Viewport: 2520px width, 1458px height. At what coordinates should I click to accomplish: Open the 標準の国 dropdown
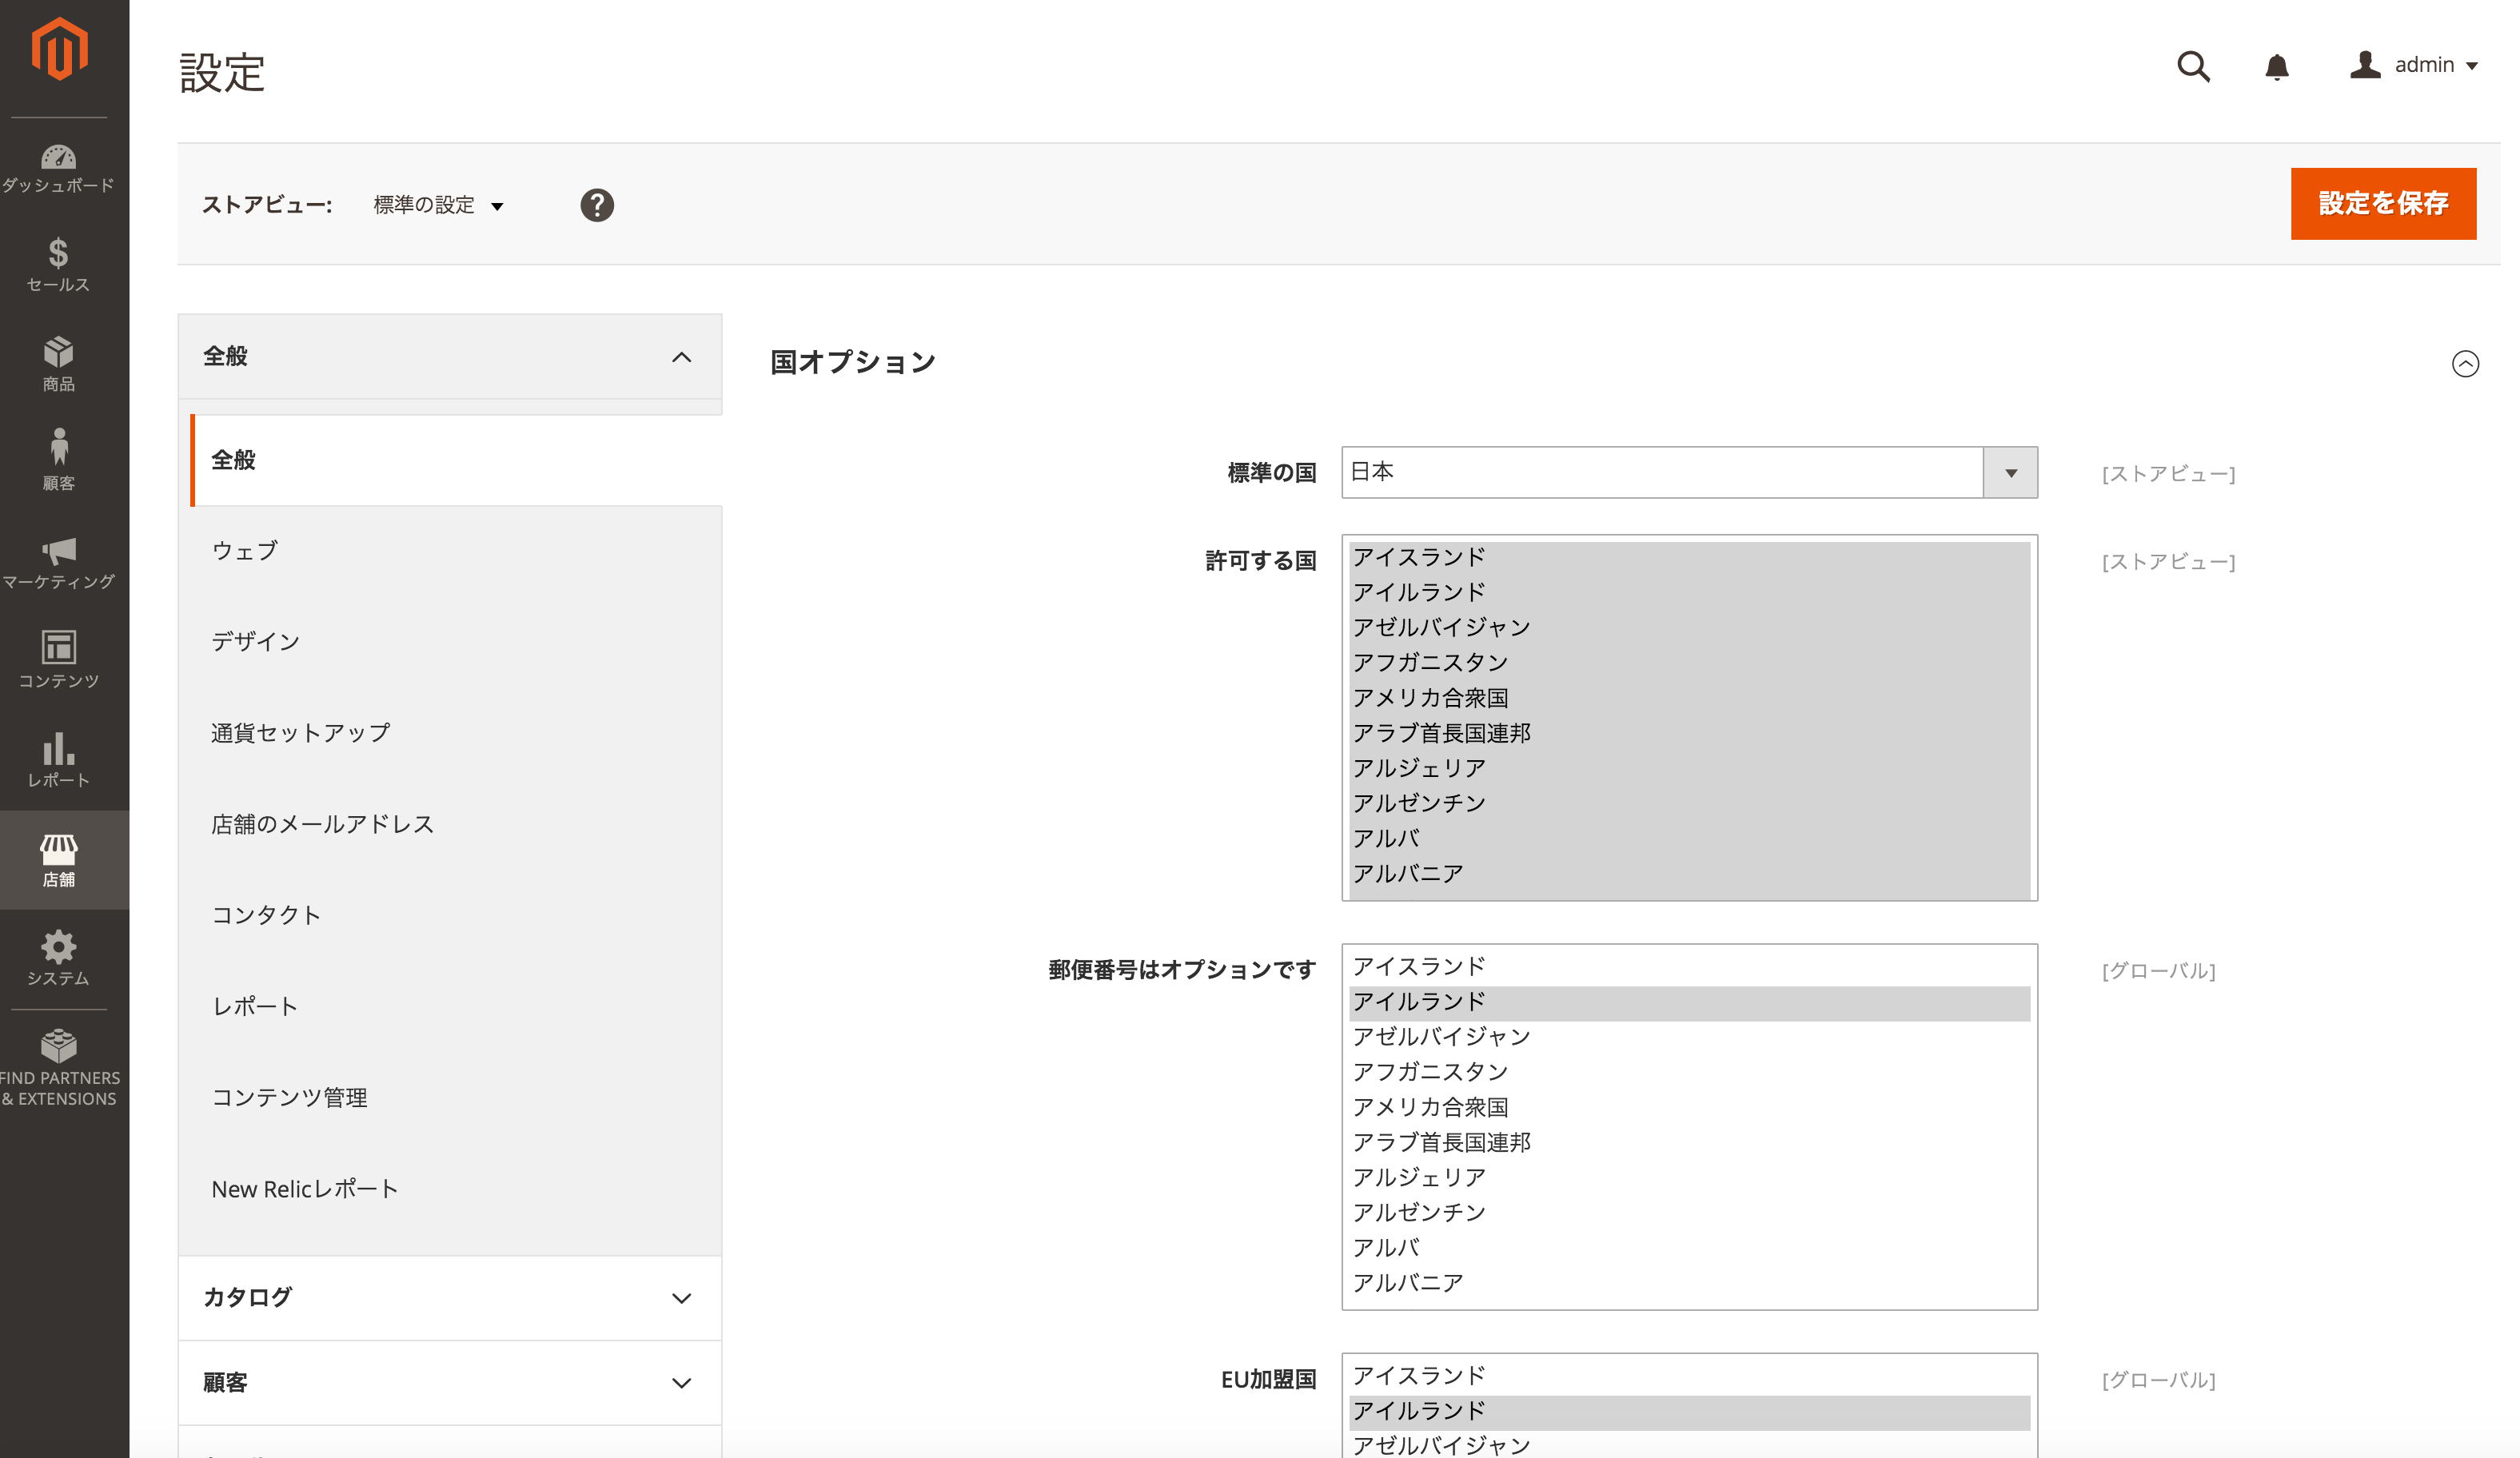pos(1689,472)
